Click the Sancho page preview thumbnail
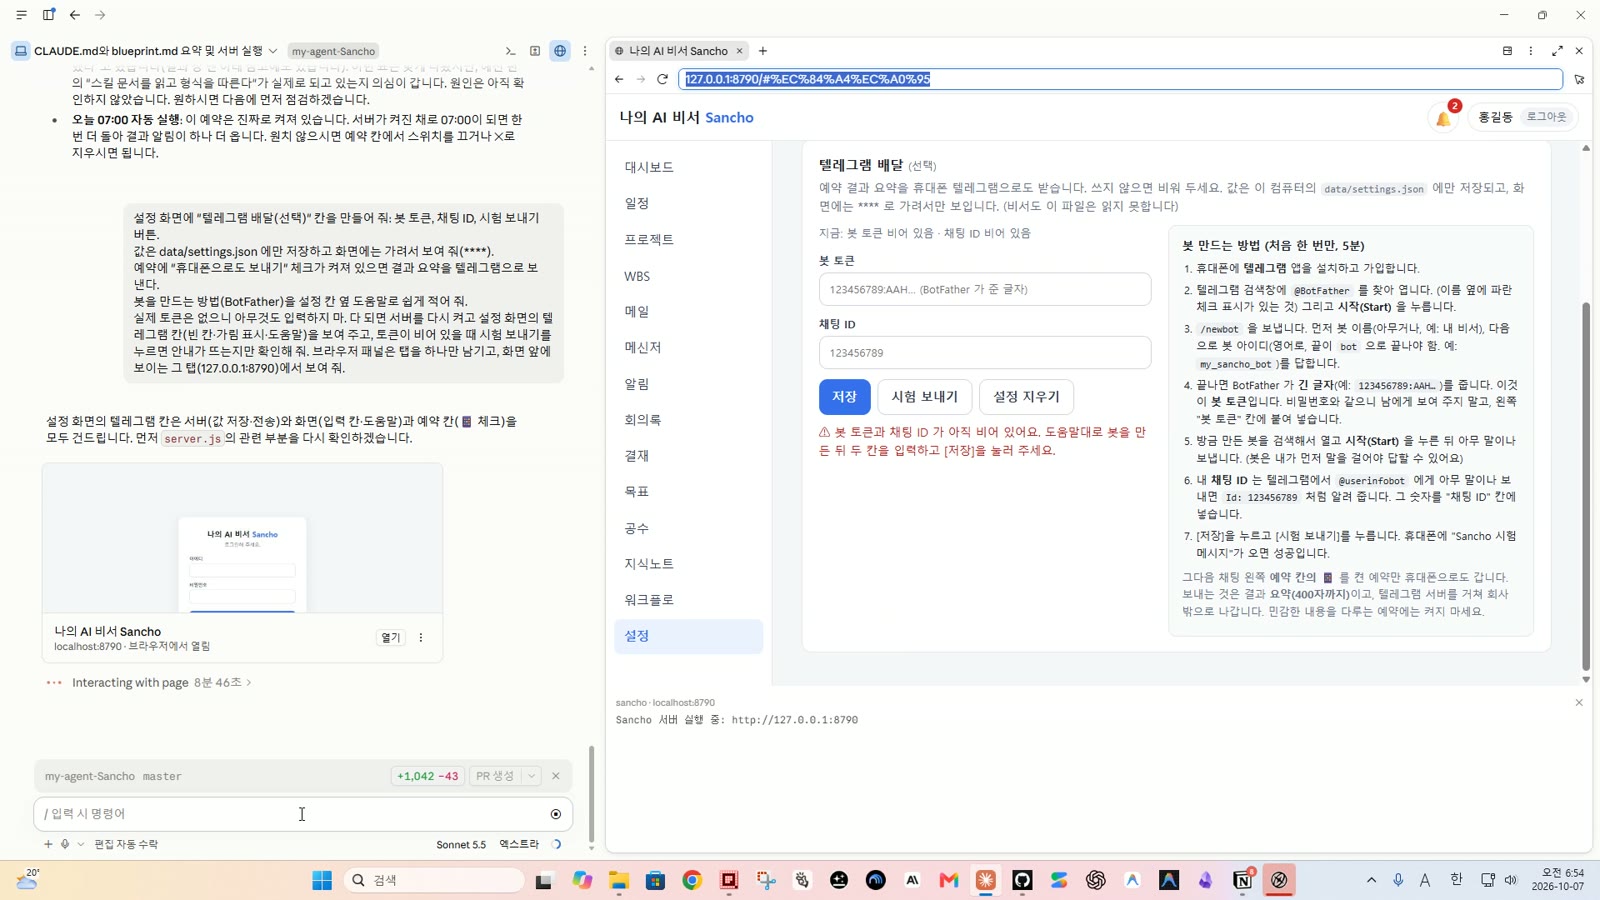This screenshot has height=900, width=1600. 242,538
